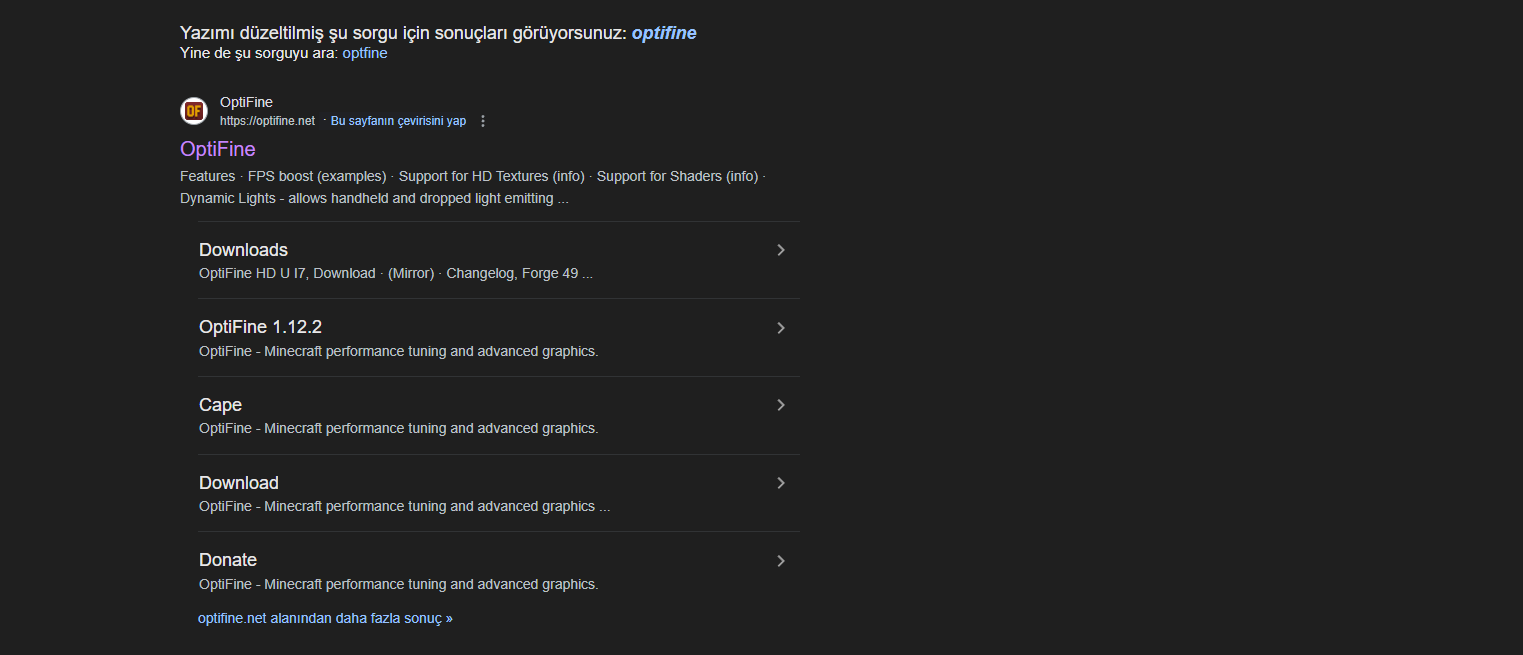Image resolution: width=1523 pixels, height=655 pixels.
Task: Open the Donate sitelink
Action: 228,560
